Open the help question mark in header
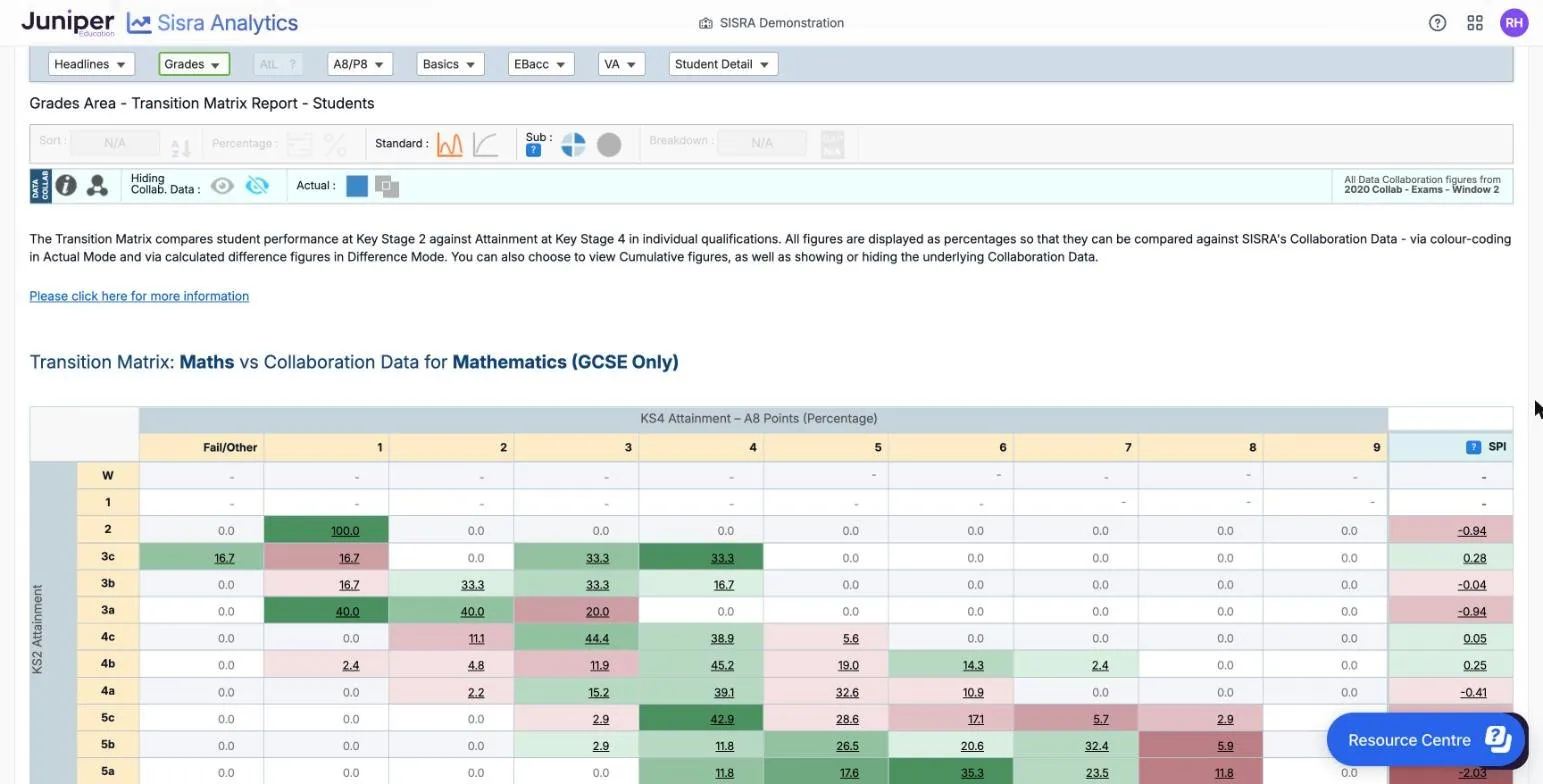This screenshot has height=784, width=1543. (1437, 23)
